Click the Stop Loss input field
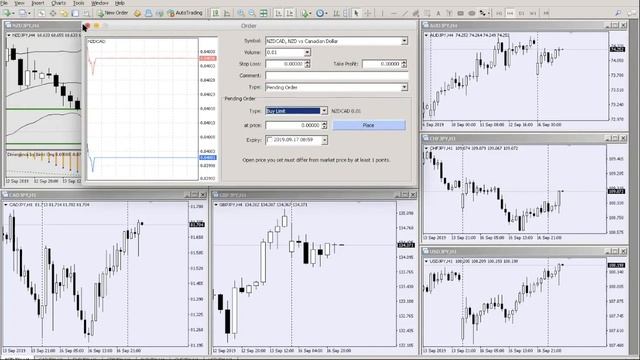Screen dimensions: 640x360 pyautogui.click(x=285, y=64)
